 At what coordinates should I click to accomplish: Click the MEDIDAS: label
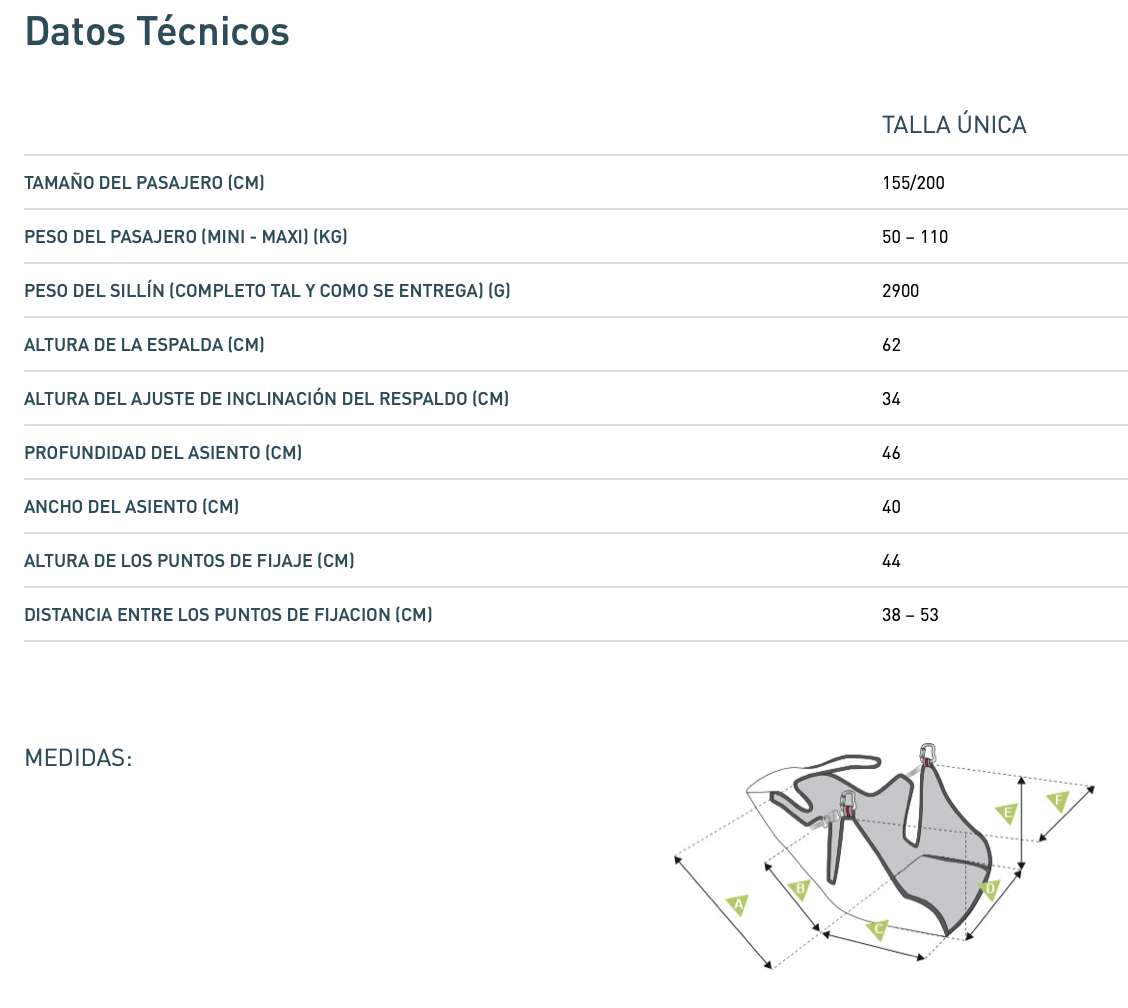(78, 758)
